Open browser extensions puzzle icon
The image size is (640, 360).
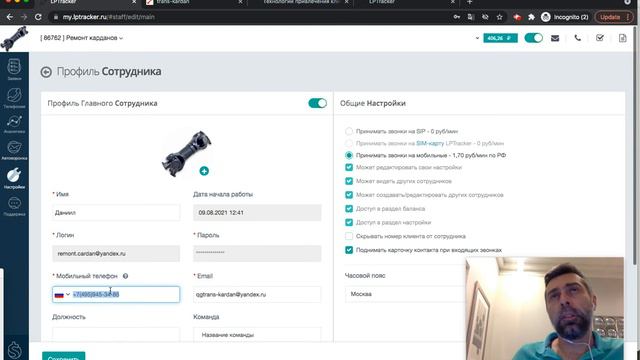(x=531, y=17)
